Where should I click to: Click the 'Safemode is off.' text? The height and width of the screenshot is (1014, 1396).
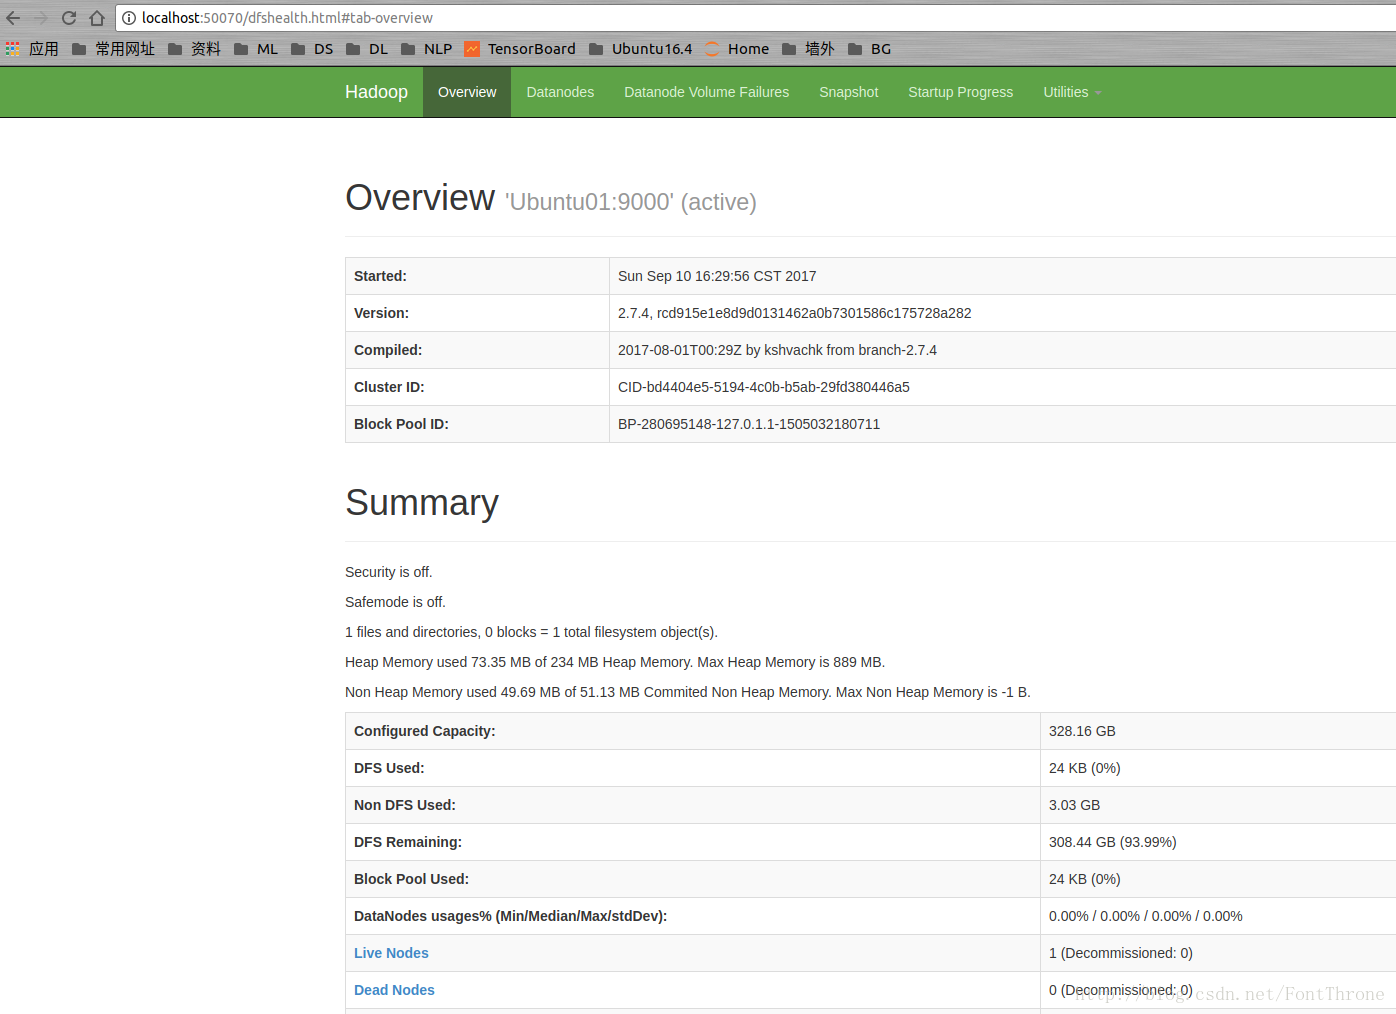[395, 602]
